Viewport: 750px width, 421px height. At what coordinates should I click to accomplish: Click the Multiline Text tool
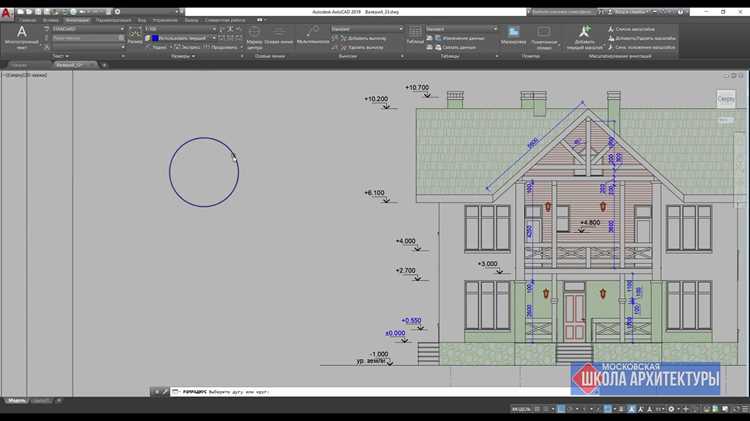coord(22,37)
